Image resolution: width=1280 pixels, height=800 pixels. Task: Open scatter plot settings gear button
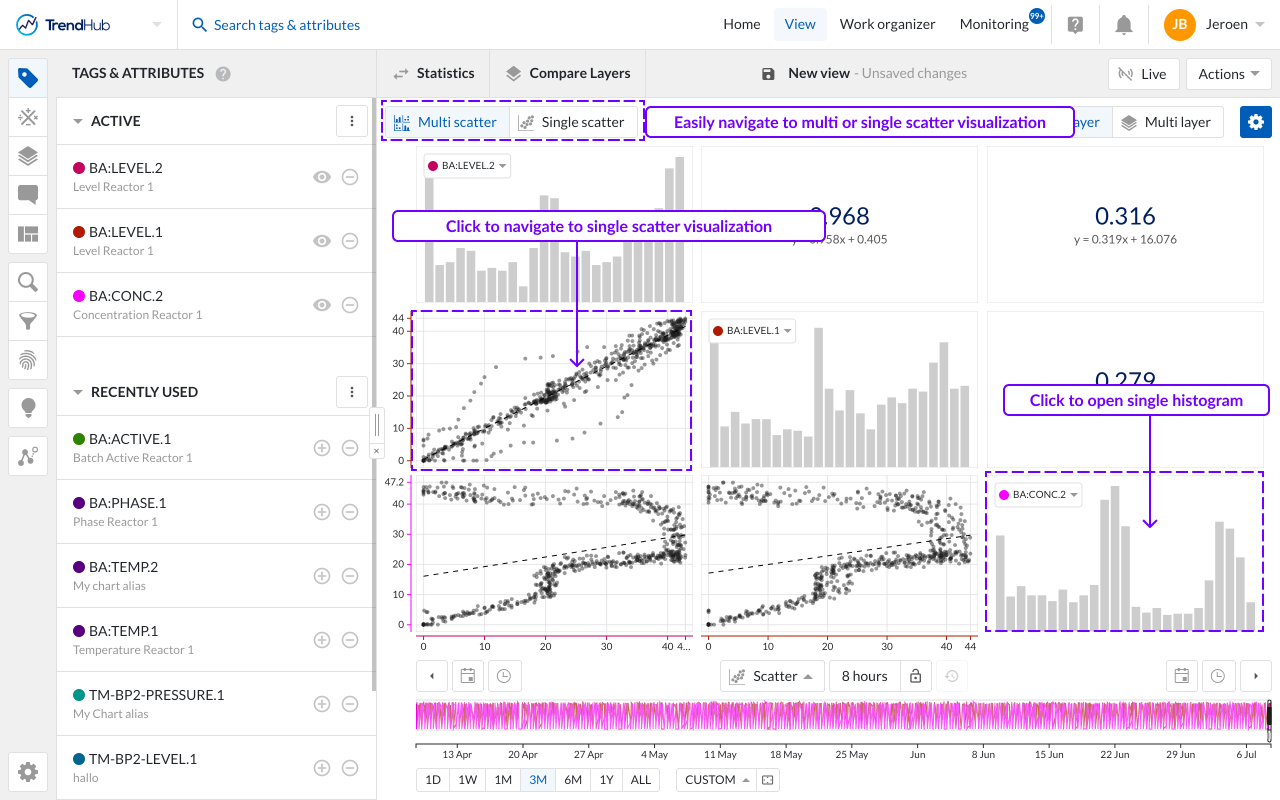pyautogui.click(x=1256, y=122)
